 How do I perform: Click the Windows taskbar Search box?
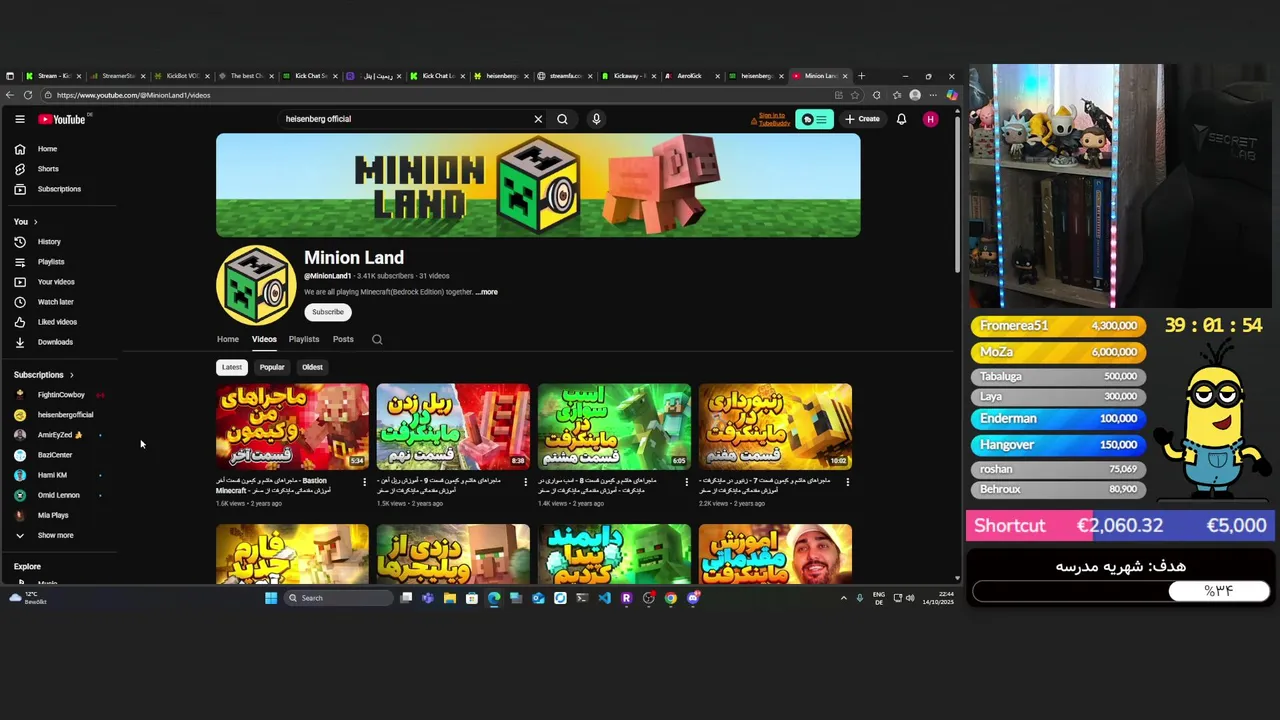pos(339,598)
